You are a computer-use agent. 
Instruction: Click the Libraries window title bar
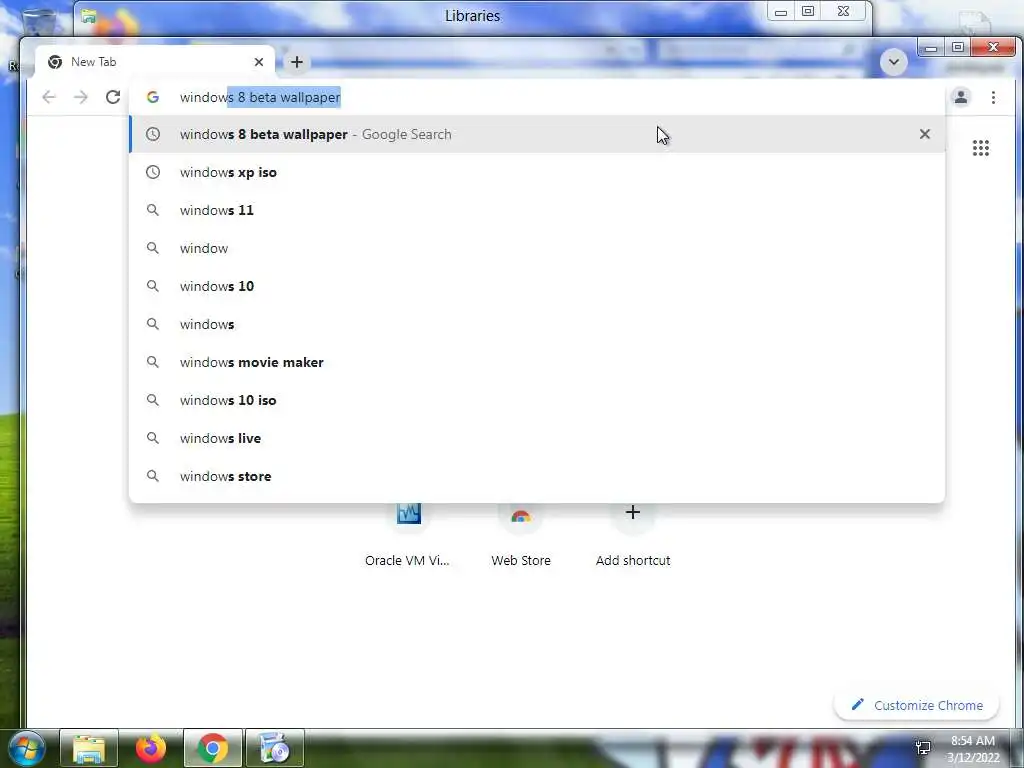coord(472,16)
